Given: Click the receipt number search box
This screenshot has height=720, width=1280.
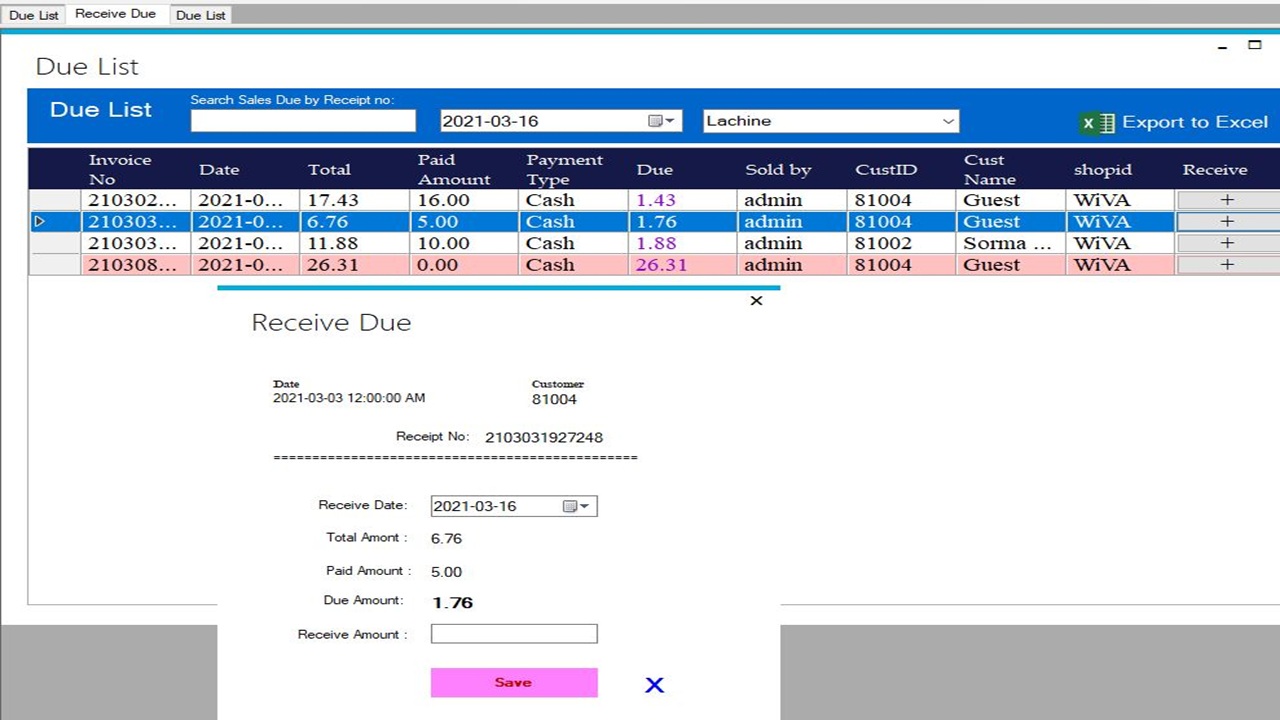Looking at the screenshot, I should click(x=302, y=120).
